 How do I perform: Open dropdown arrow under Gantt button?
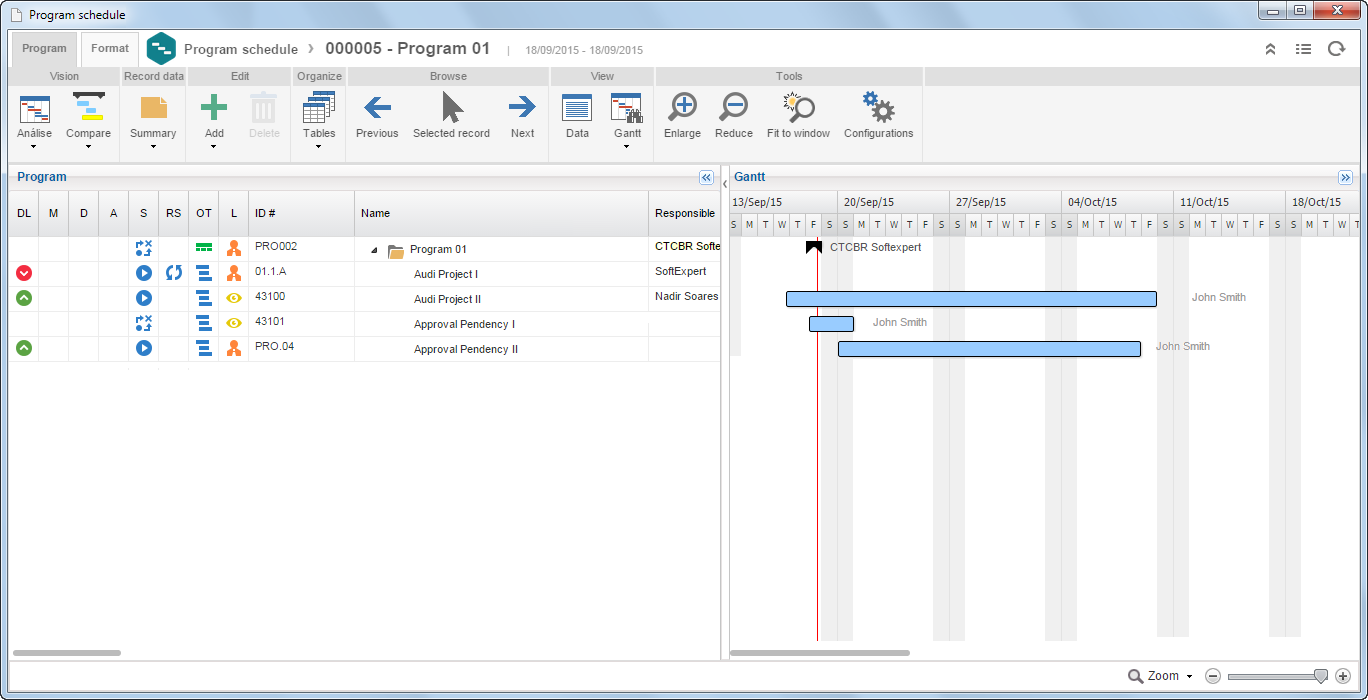(627, 147)
